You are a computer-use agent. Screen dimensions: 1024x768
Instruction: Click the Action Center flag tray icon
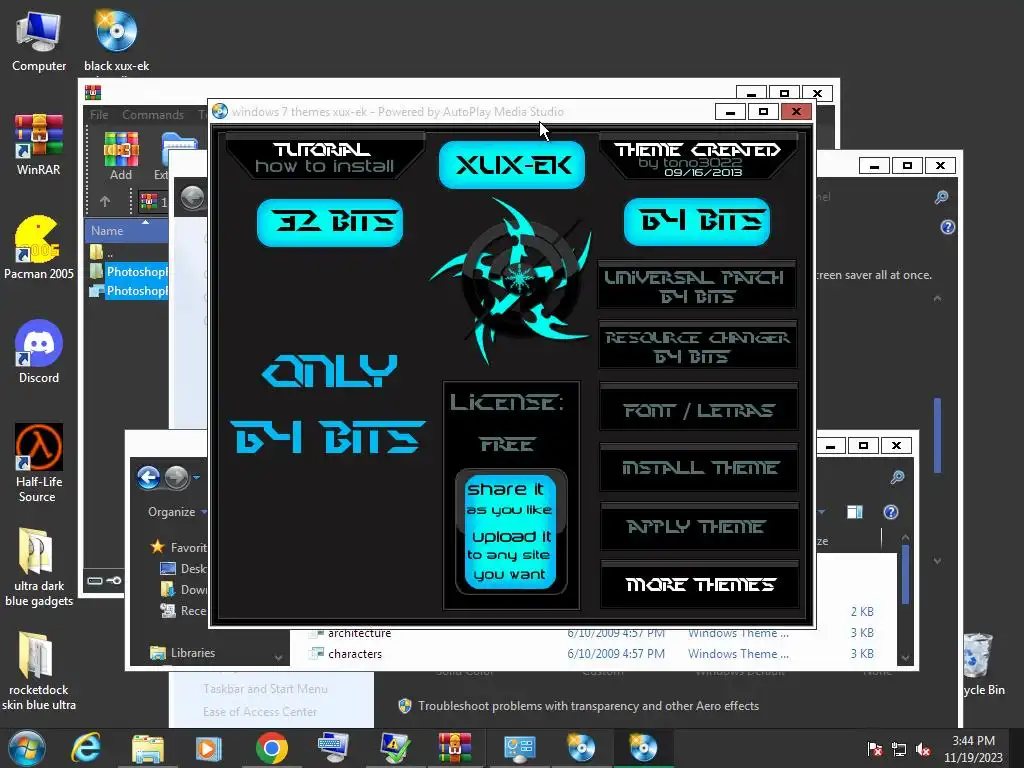874,749
